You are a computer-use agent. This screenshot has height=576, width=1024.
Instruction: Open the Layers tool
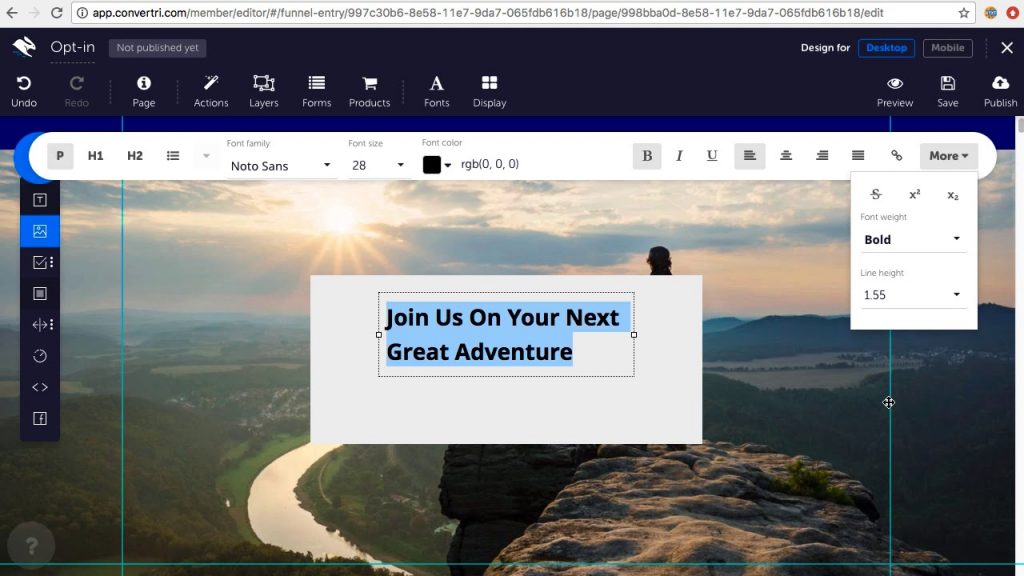tap(264, 84)
